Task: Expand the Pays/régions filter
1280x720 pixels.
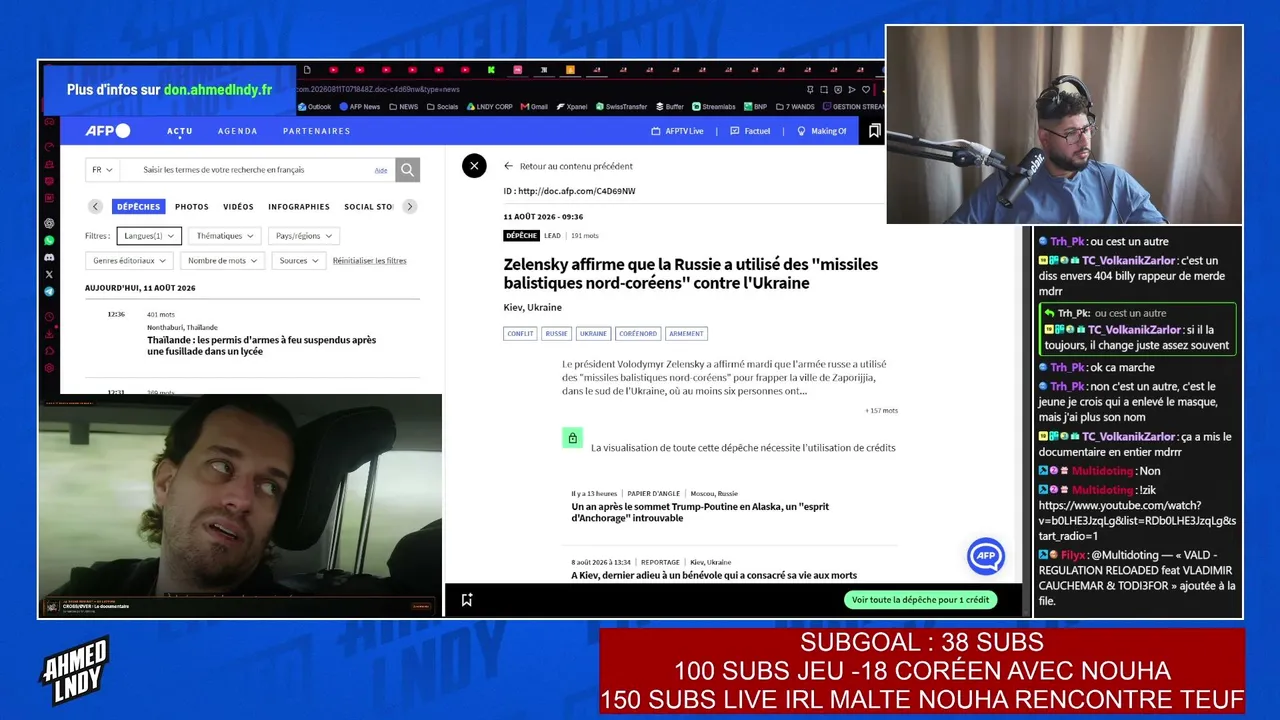Action: coord(304,236)
